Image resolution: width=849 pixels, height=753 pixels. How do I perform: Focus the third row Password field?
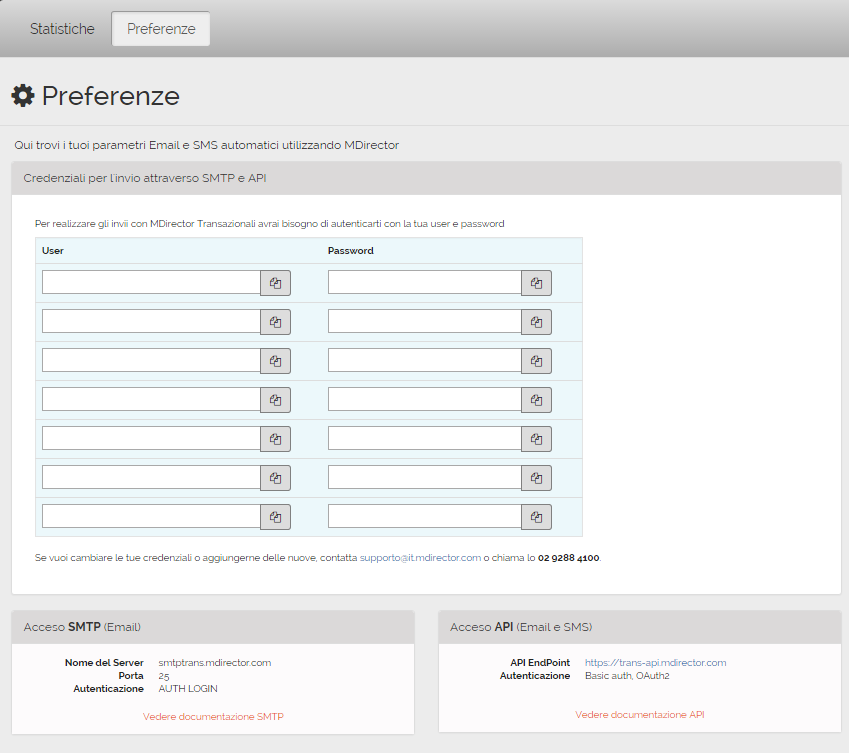(x=424, y=361)
